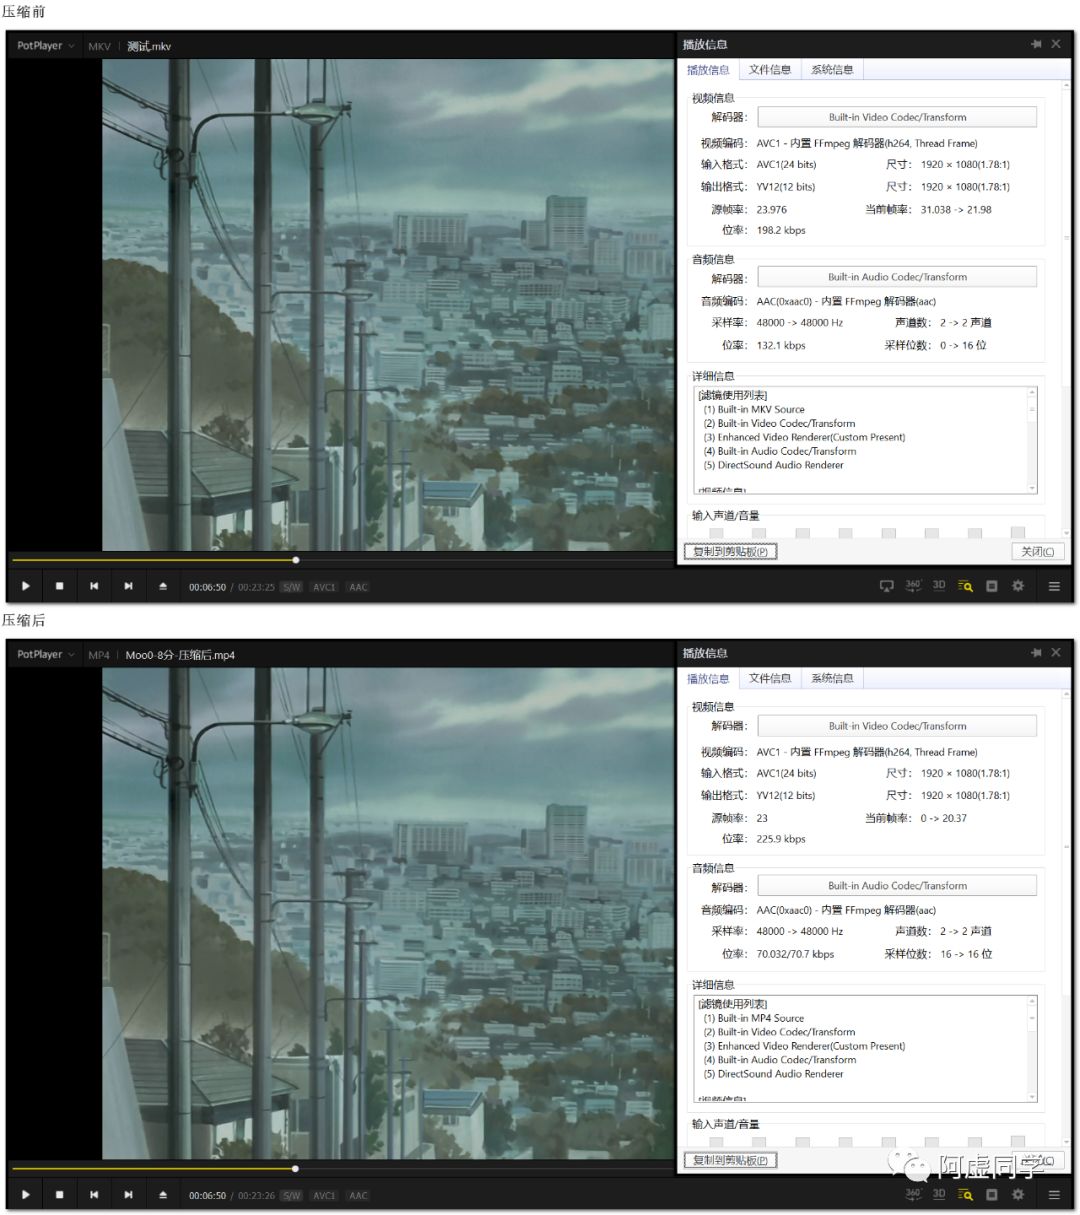Click the yellow playlist search icon in 测试.mkv window

coord(965,586)
